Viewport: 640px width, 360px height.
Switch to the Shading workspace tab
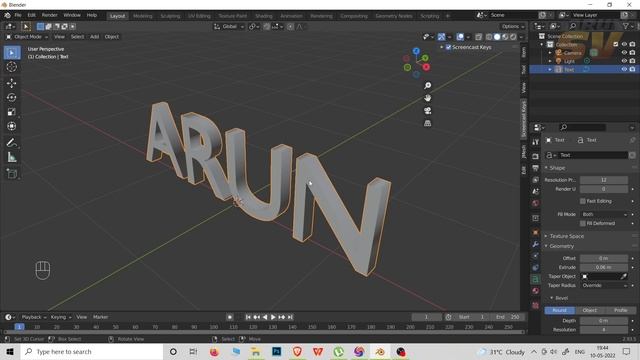pyautogui.click(x=264, y=16)
